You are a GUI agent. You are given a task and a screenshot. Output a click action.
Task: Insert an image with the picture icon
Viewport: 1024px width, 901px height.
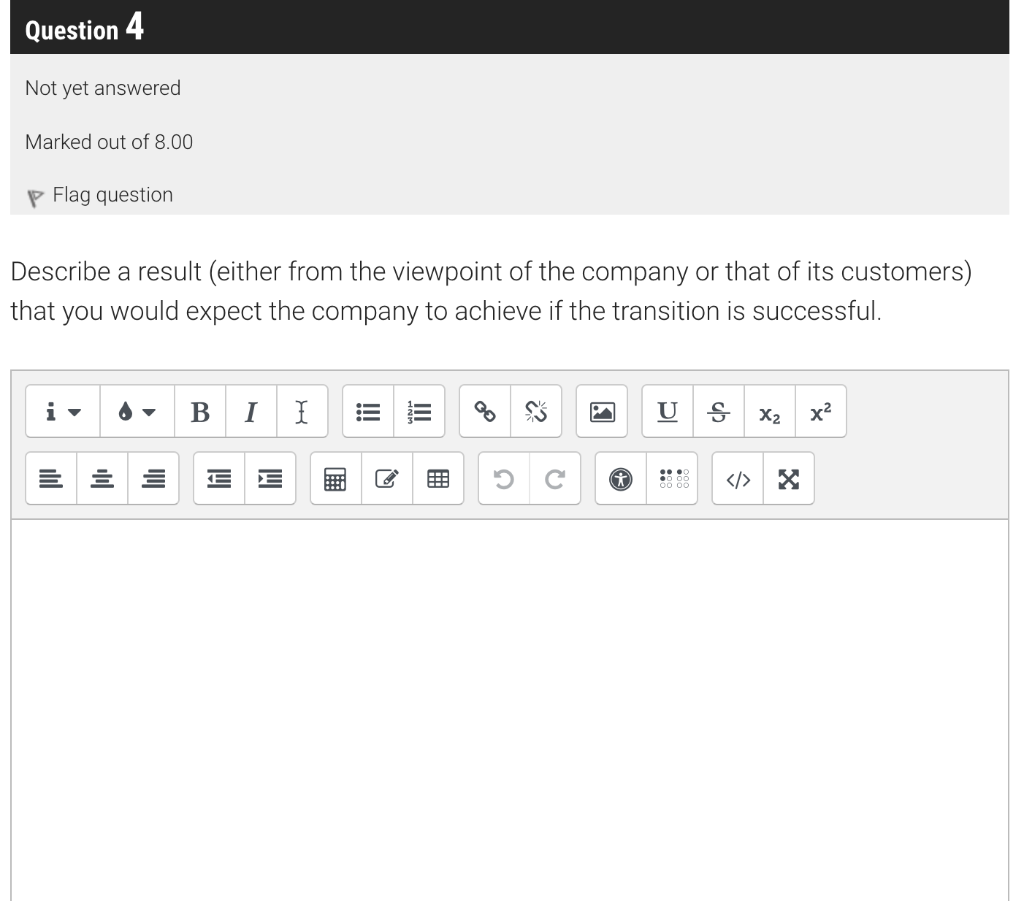click(x=601, y=411)
